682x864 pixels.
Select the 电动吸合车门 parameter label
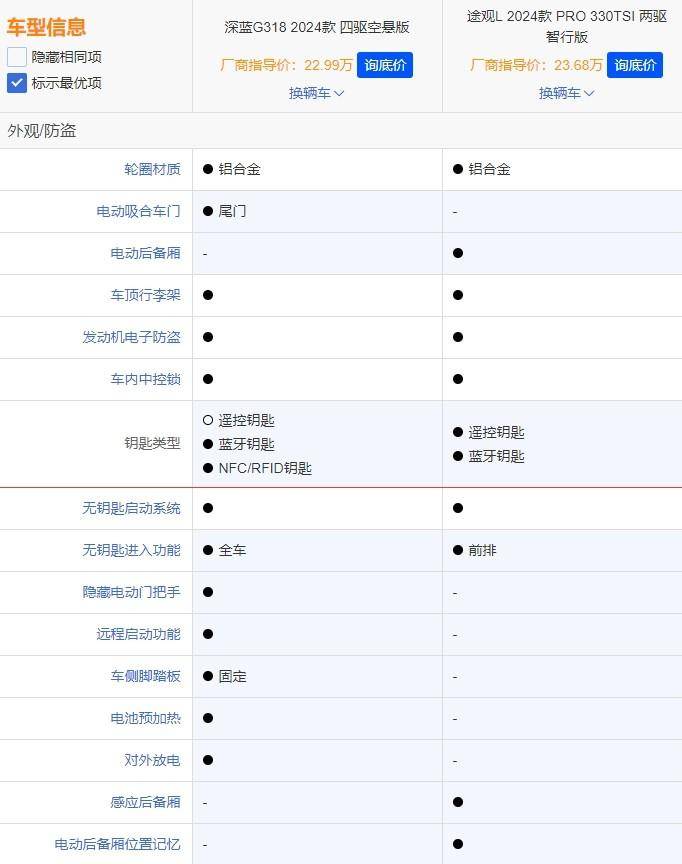[138, 212]
